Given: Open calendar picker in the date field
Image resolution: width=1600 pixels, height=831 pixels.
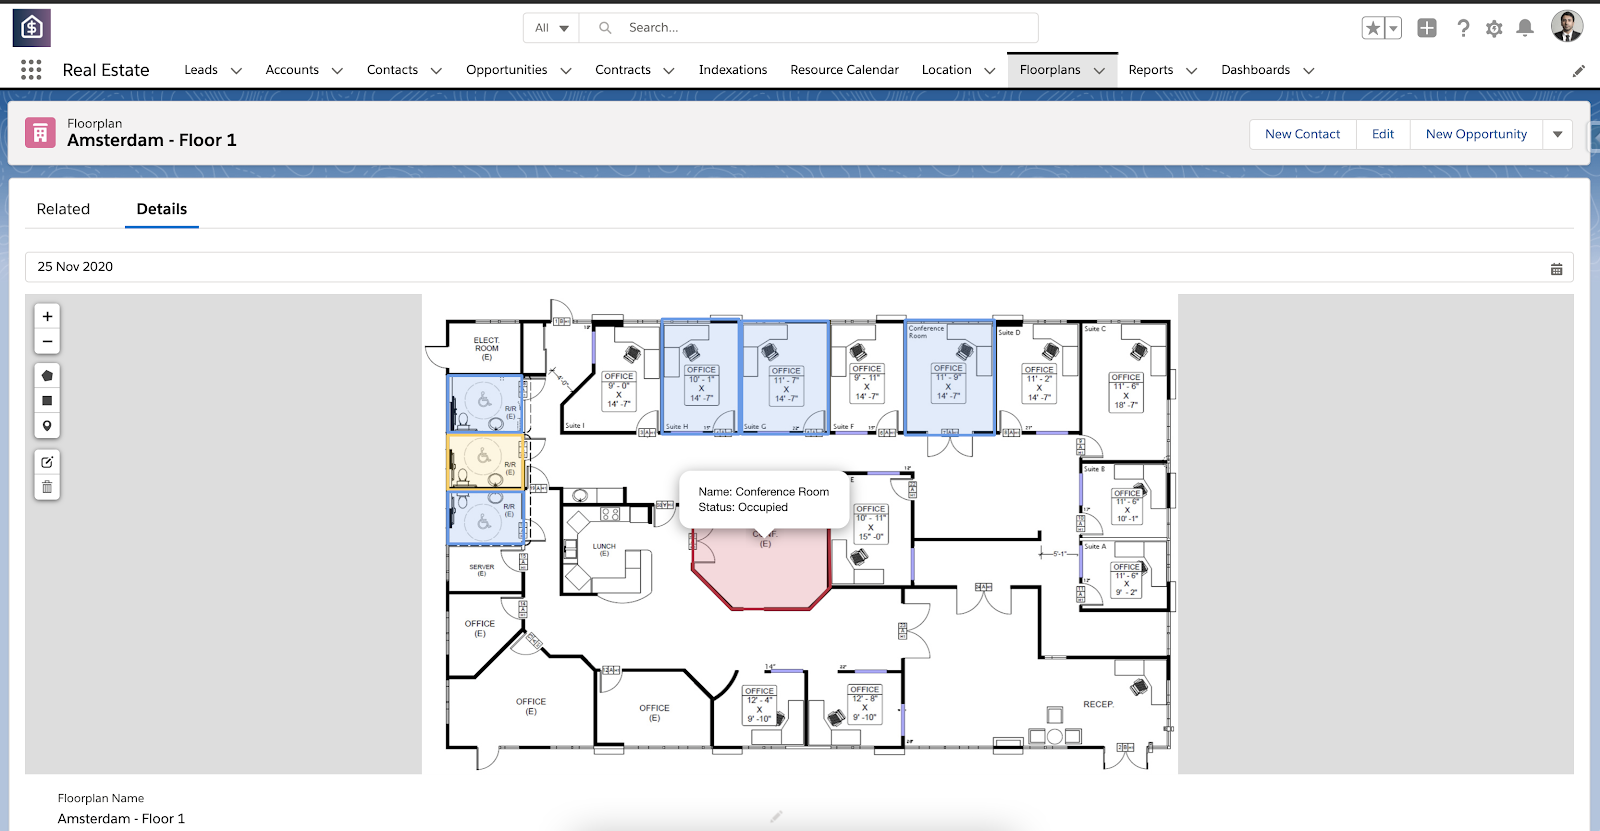Looking at the screenshot, I should 1556,268.
